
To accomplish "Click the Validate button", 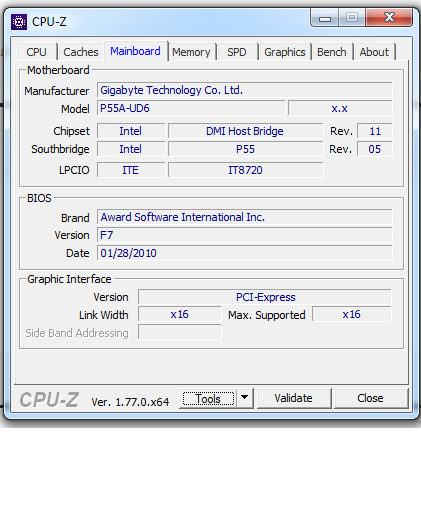I will pyautogui.click(x=294, y=398).
